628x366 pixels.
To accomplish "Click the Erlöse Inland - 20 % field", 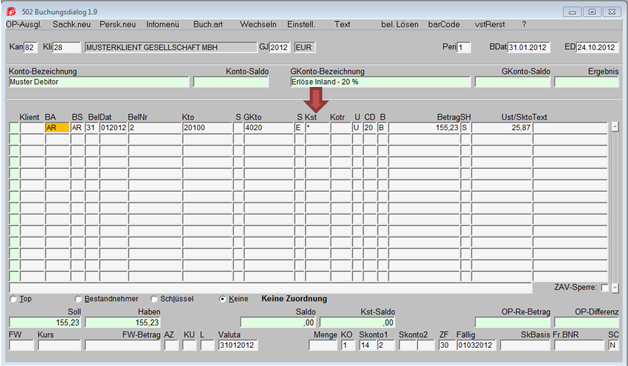I will (380, 82).
